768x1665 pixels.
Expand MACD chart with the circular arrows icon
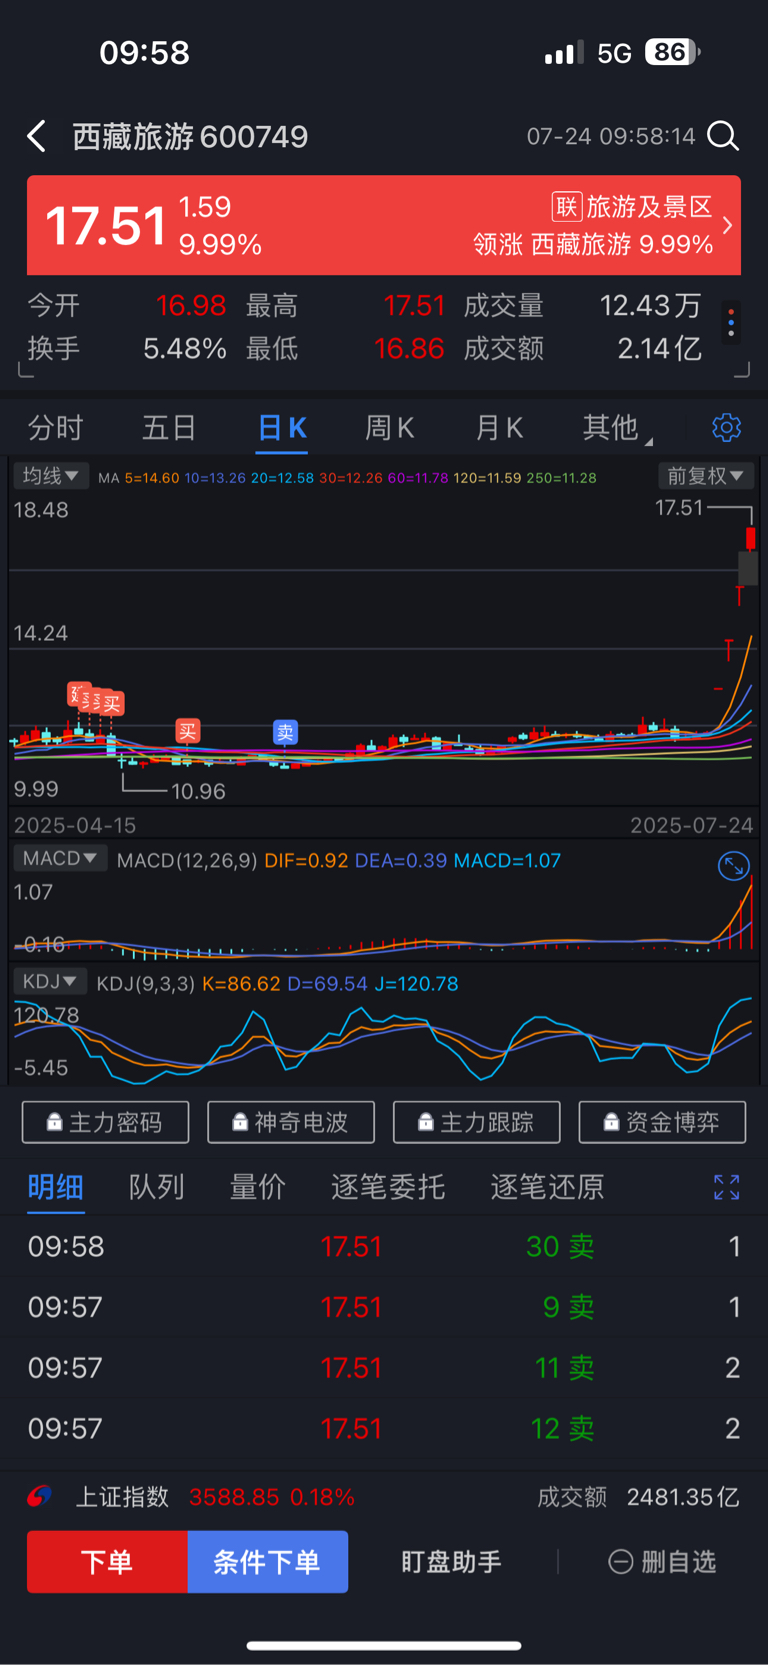click(734, 866)
